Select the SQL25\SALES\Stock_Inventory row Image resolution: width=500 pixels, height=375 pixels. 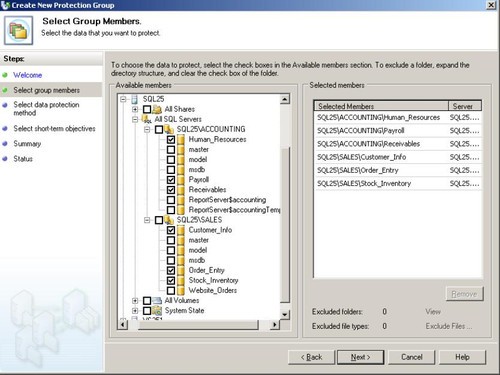[398, 183]
